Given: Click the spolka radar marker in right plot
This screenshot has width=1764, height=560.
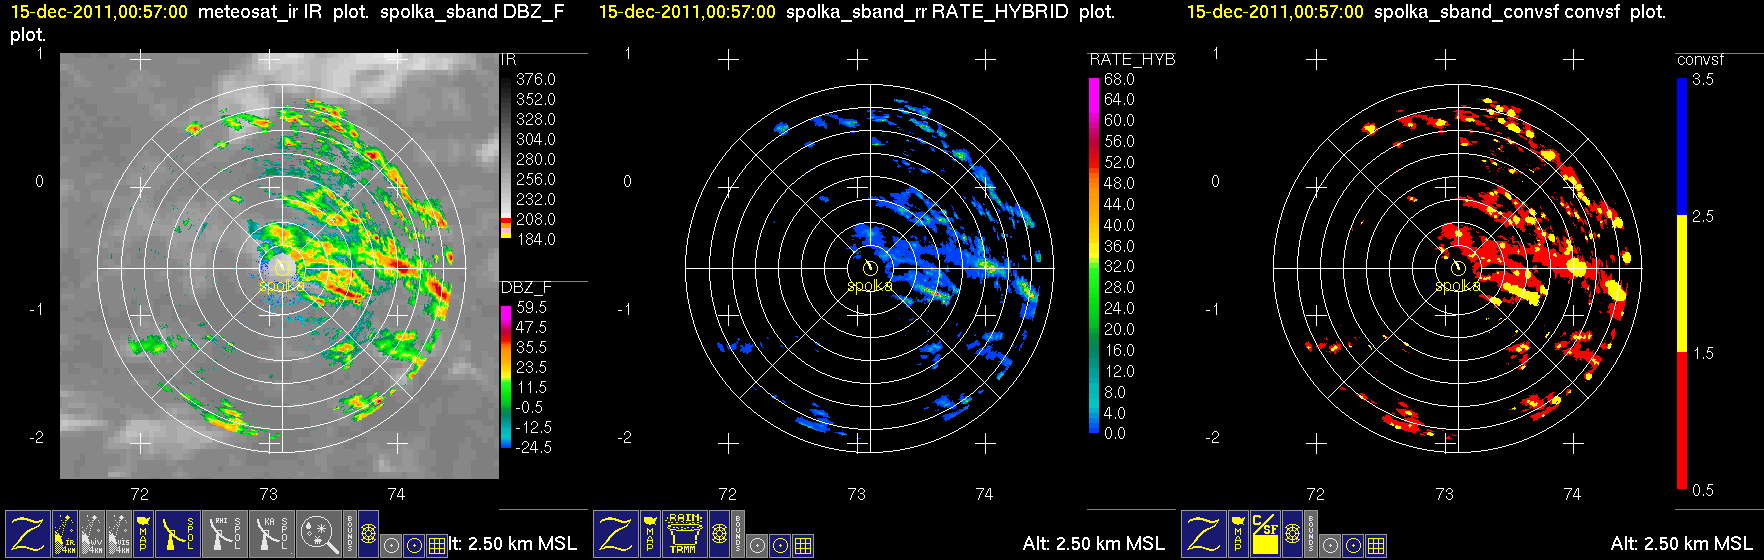Looking at the screenshot, I should coord(1458,268).
